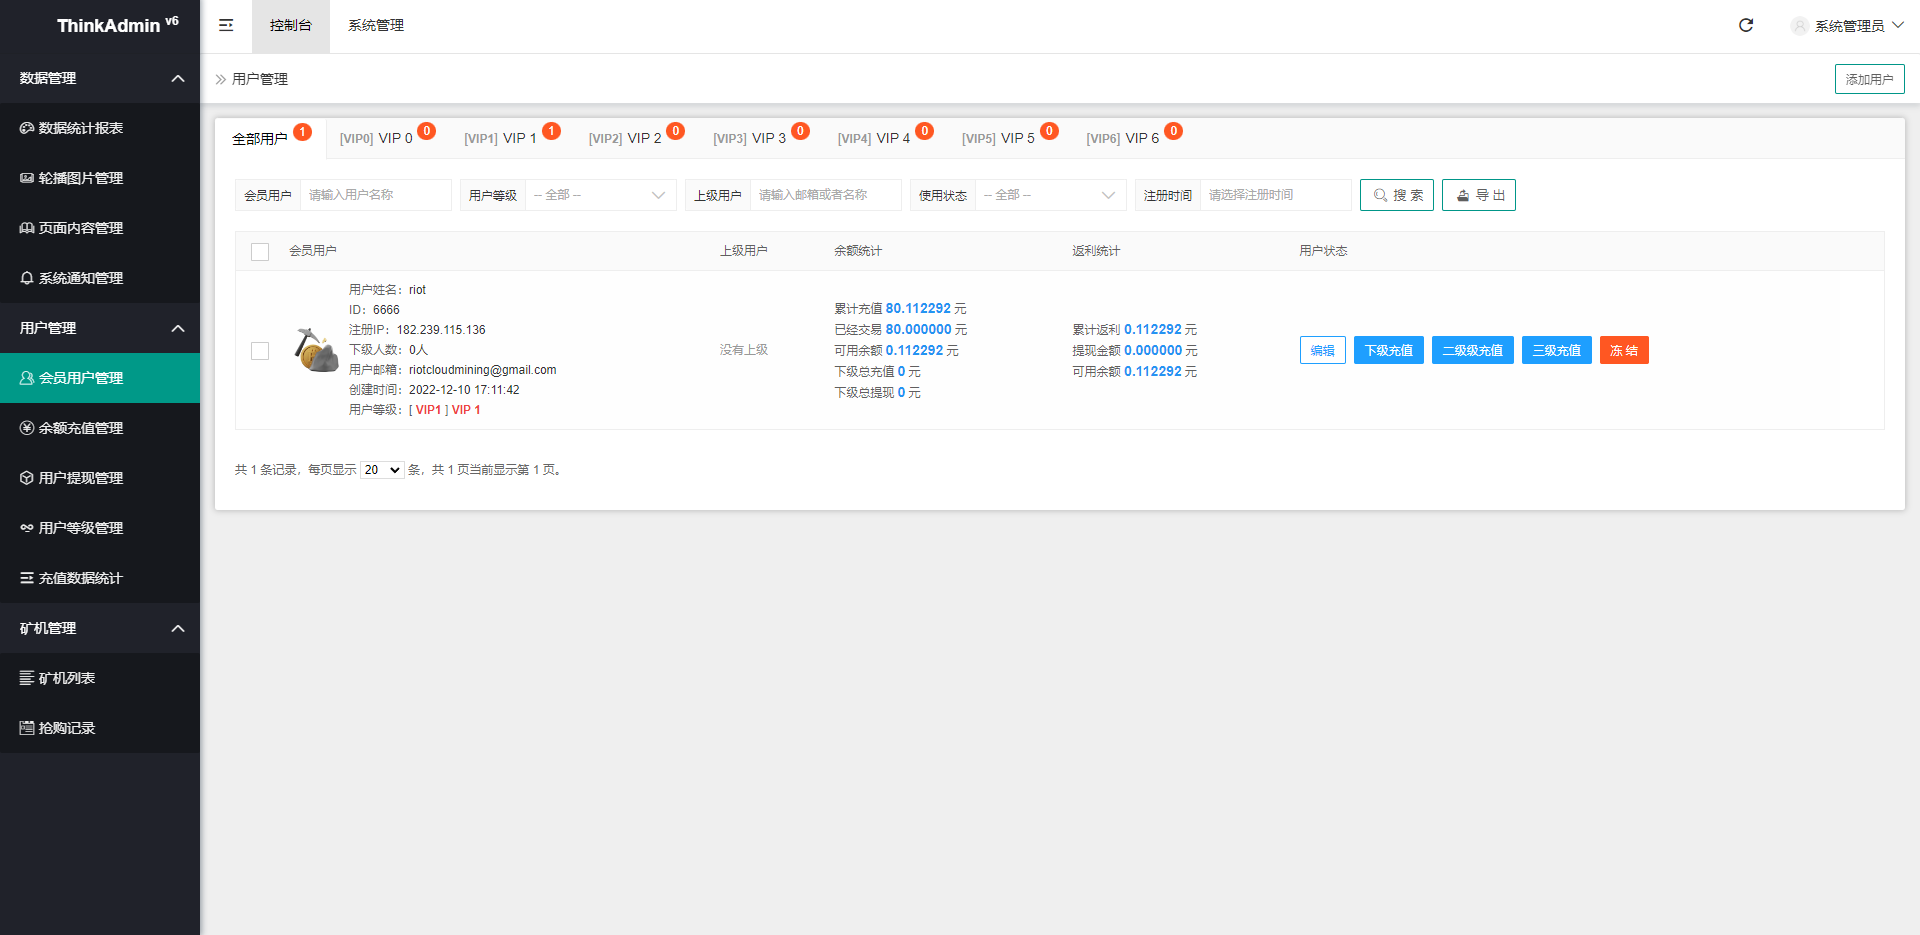
Task: Click the 添加用户 button
Action: click(1868, 79)
